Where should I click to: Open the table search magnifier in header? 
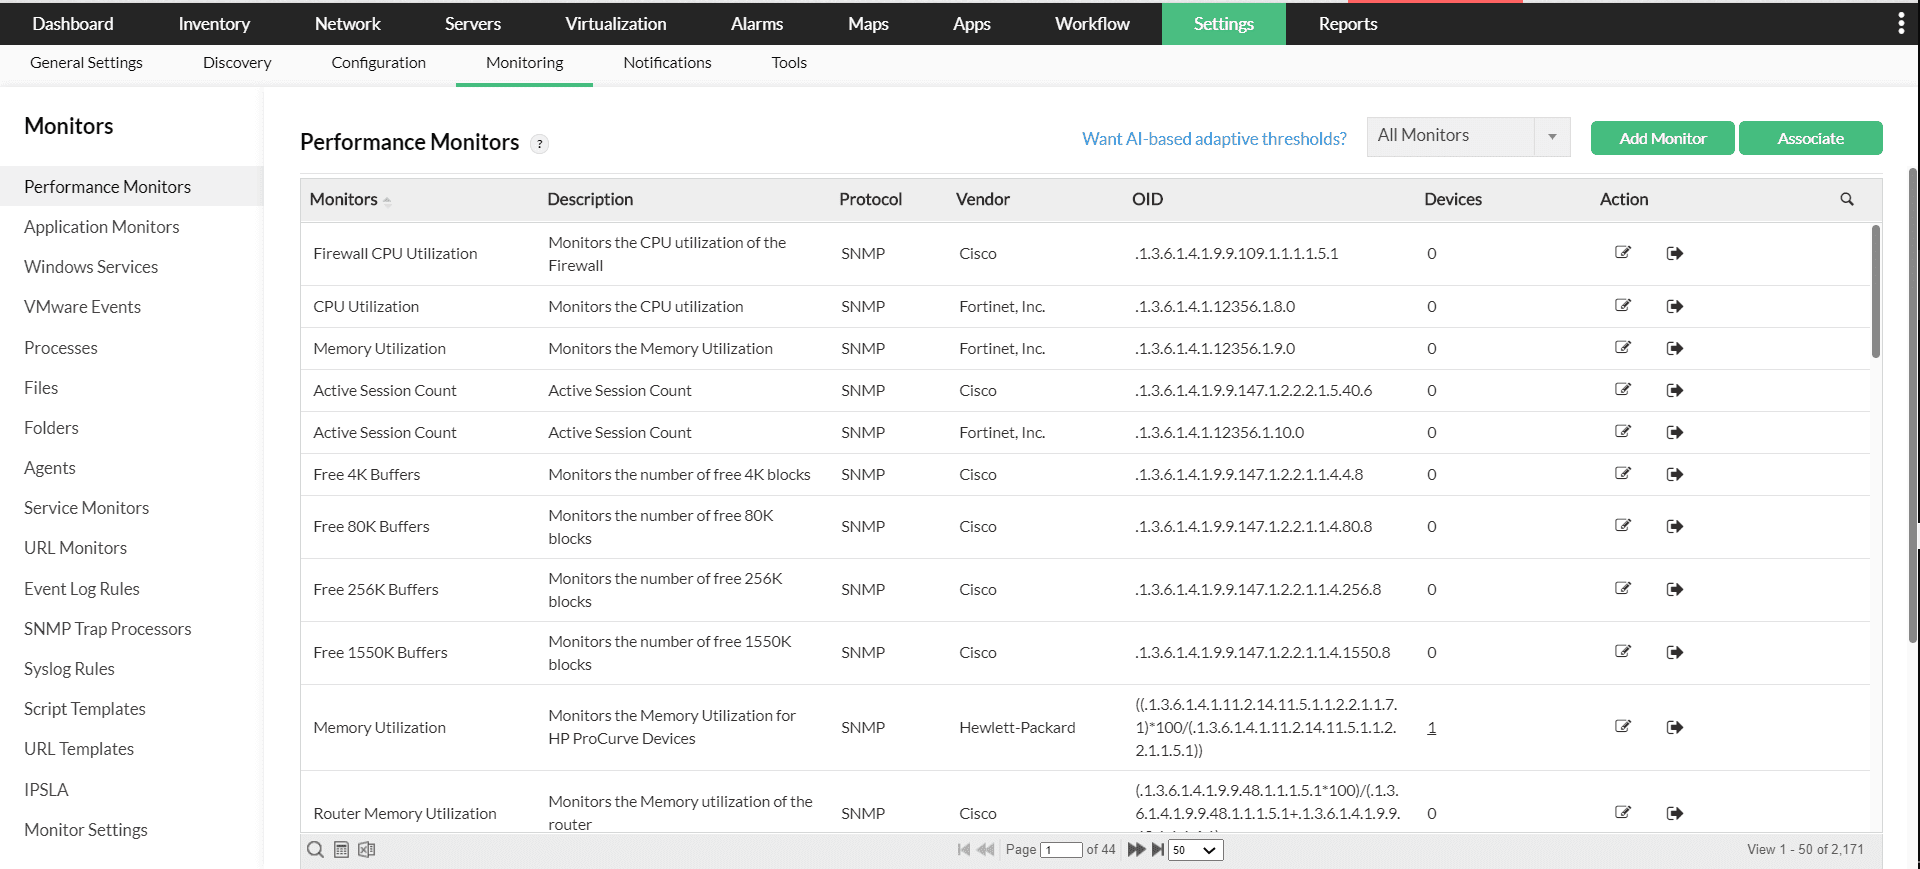click(1847, 199)
